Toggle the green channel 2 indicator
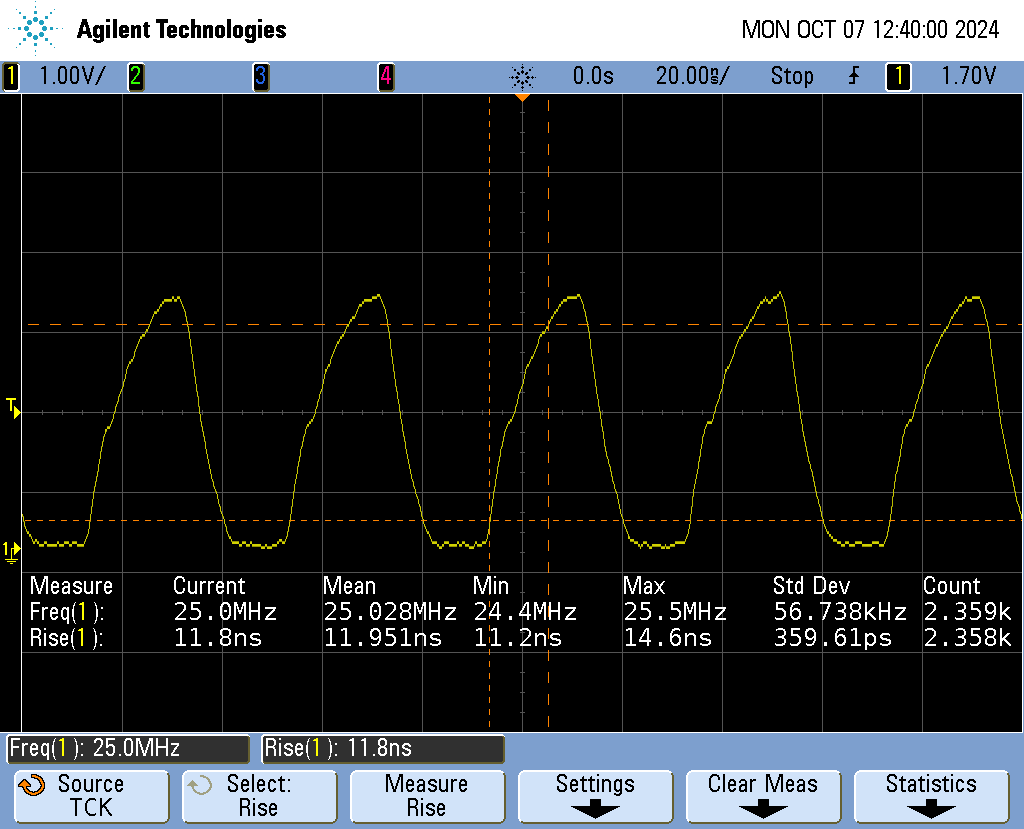 tap(135, 76)
